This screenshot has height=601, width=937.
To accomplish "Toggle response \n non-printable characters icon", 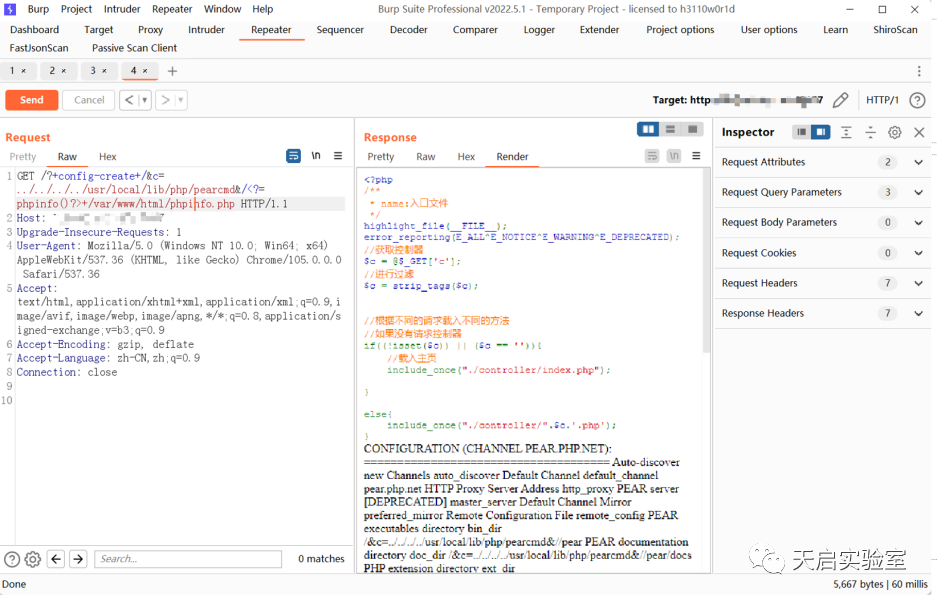I will coord(674,156).
